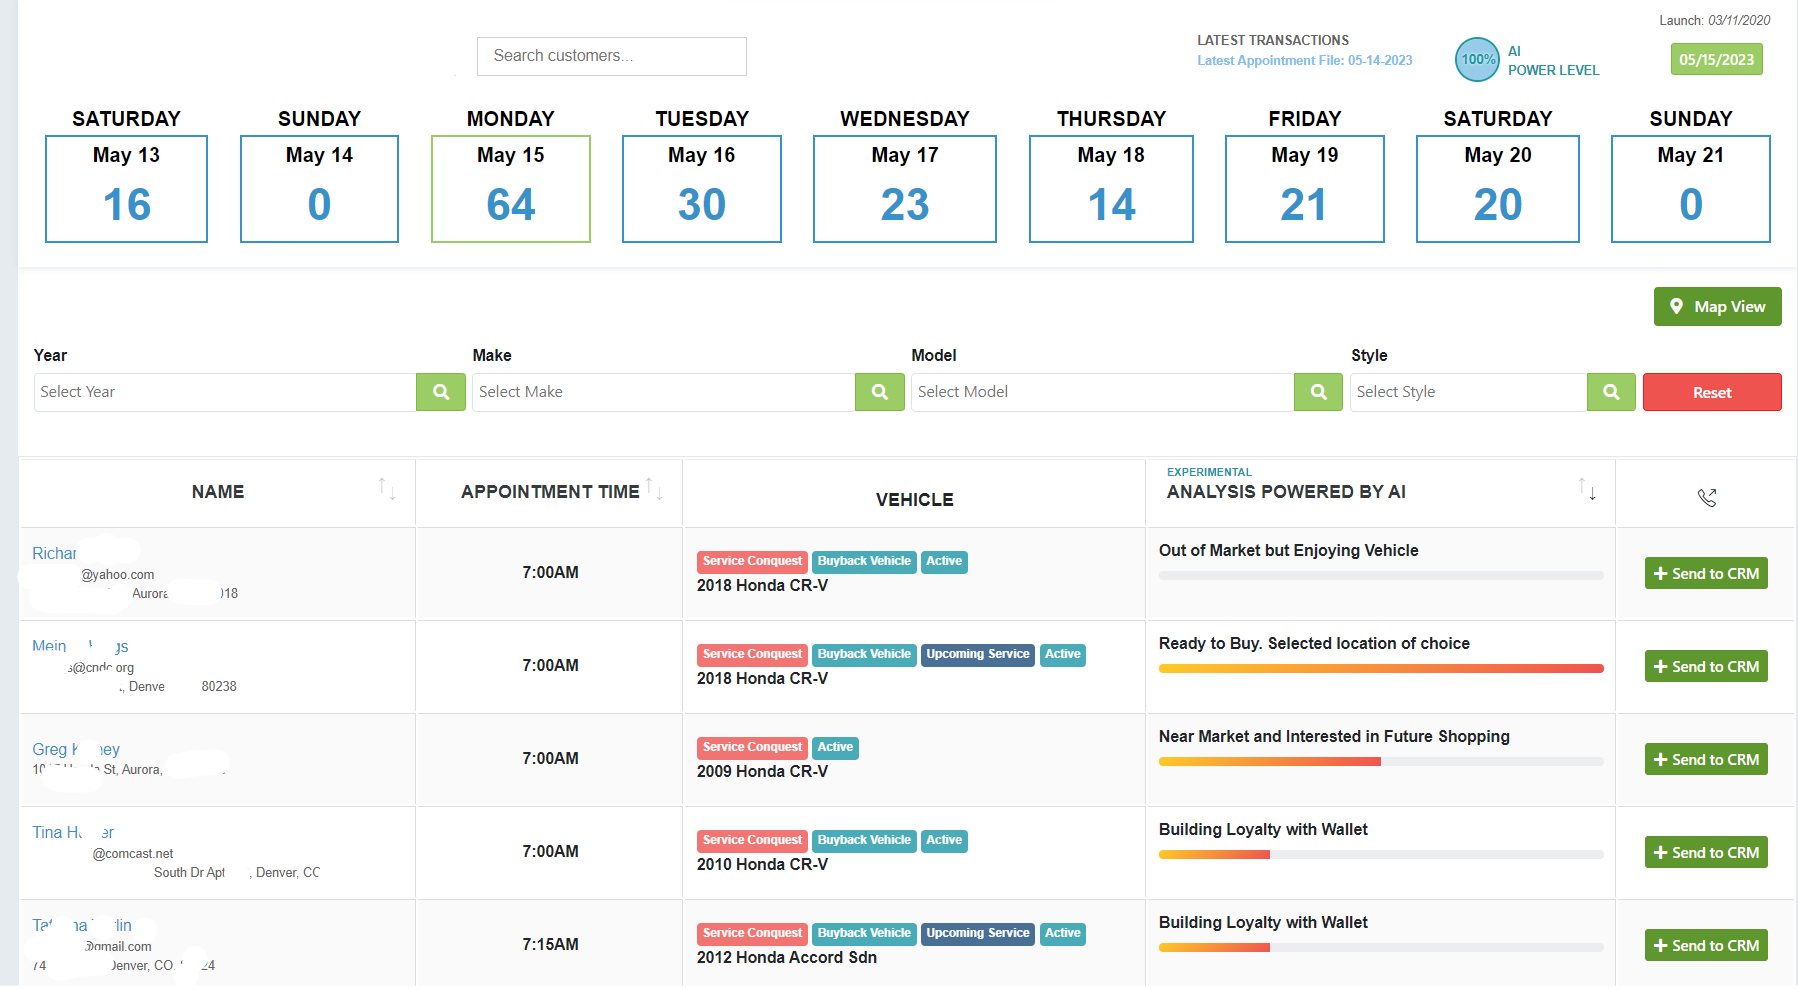
Task: Click the Ready to Buy progress bar
Action: [1380, 668]
